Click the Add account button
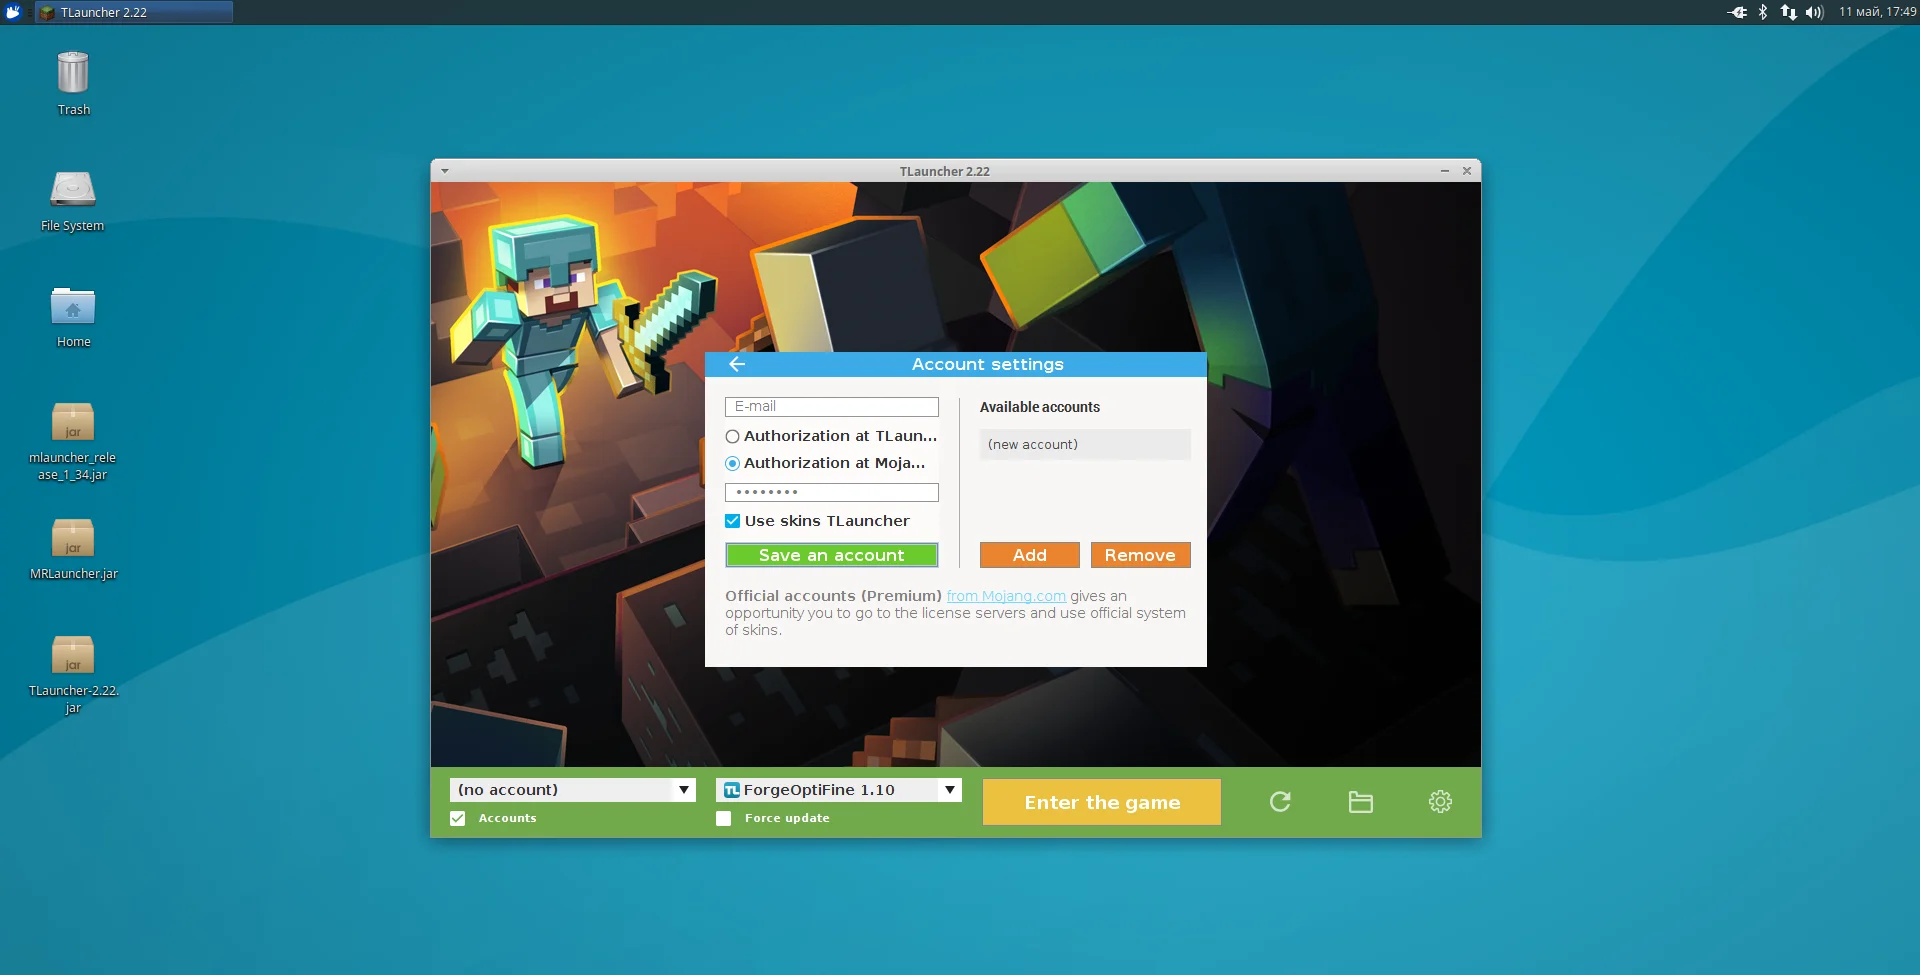Viewport: 1920px width, 975px height. pos(1030,555)
